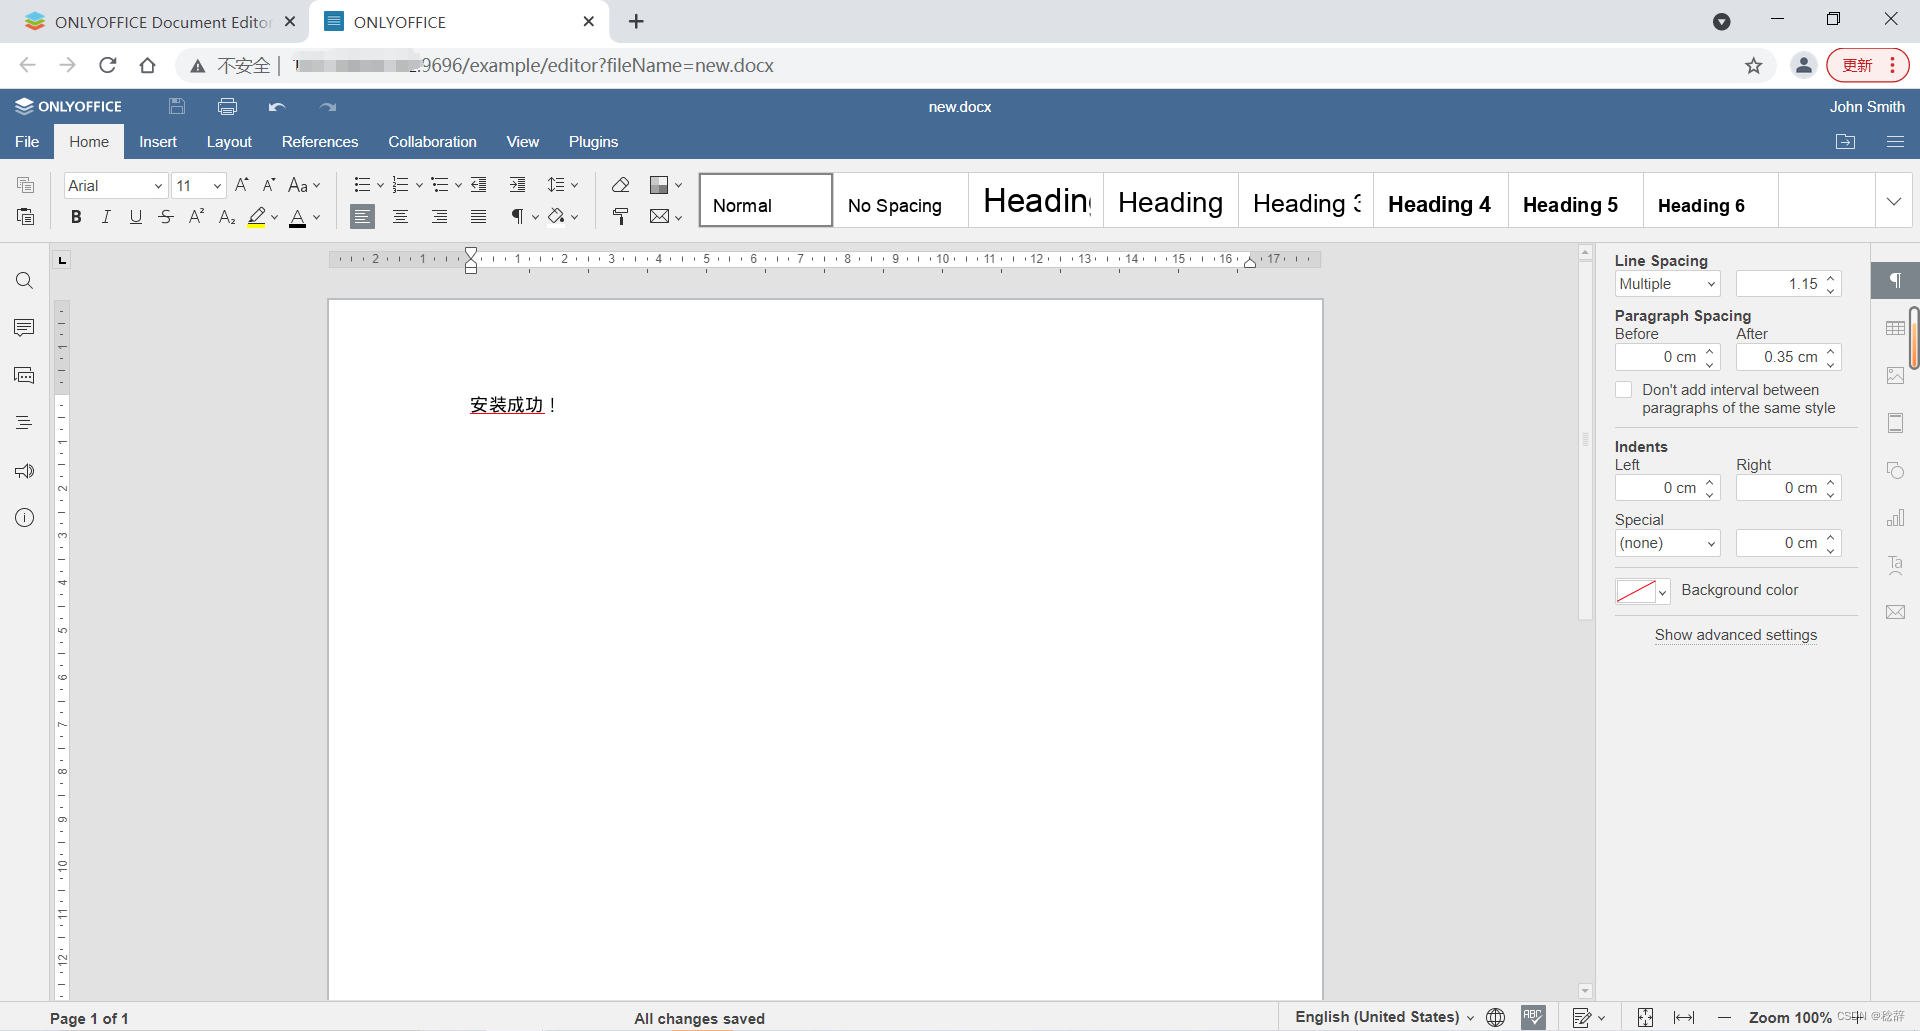Open the About info icon

point(24,518)
